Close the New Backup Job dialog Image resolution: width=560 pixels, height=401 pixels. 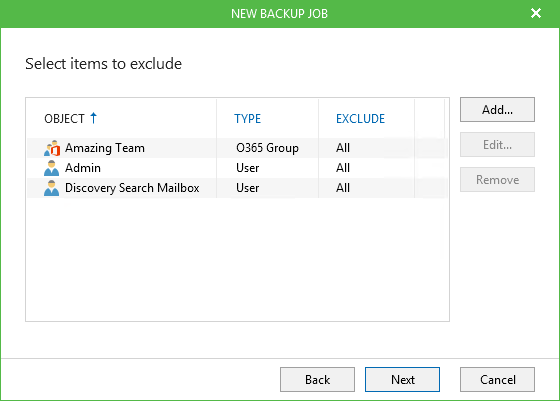click(x=536, y=13)
